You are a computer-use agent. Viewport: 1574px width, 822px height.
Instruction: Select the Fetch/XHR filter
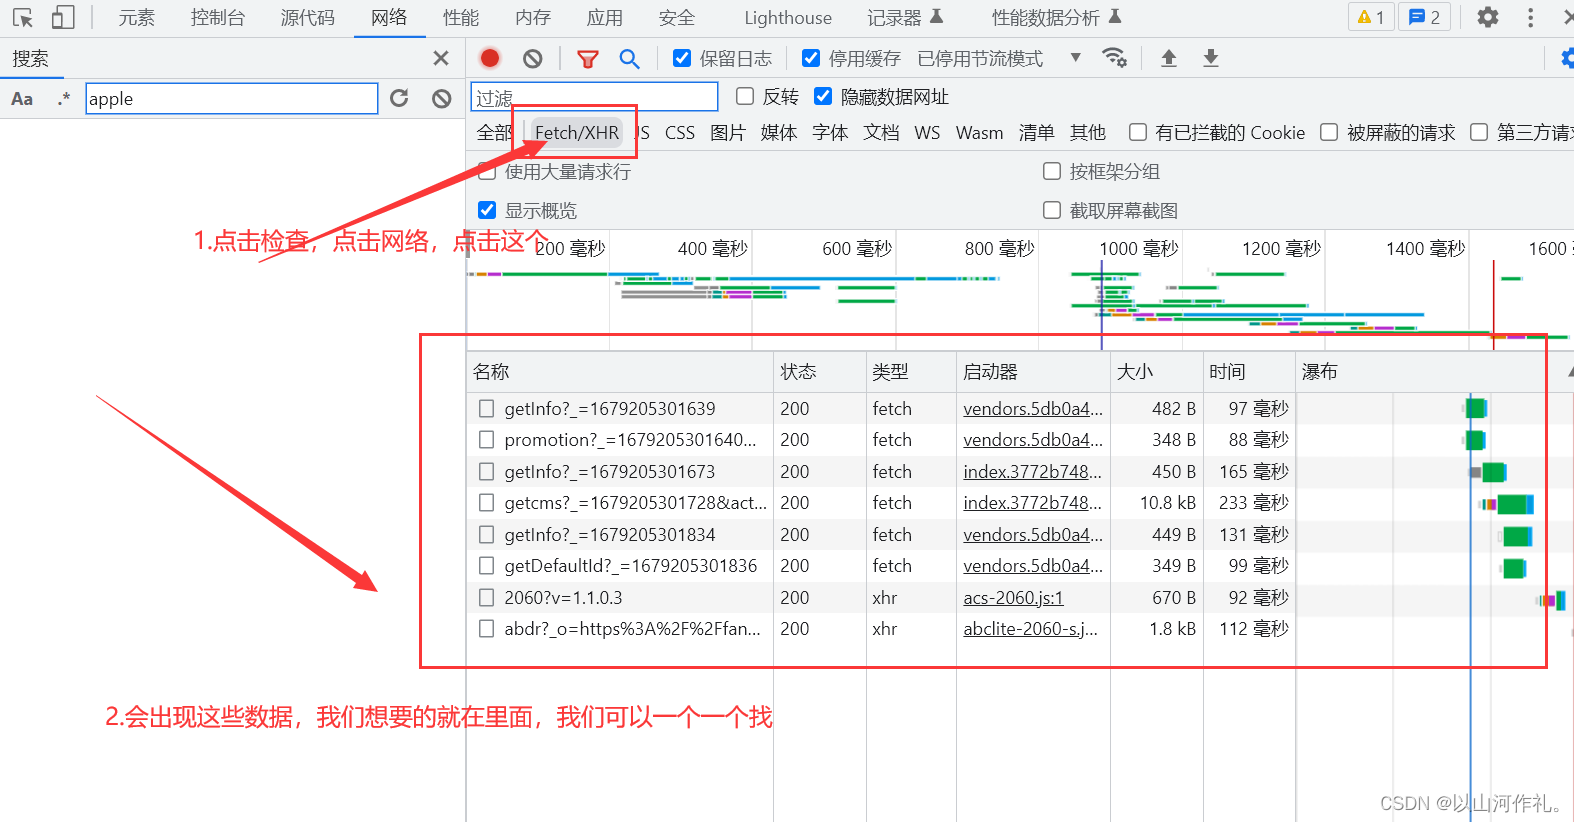click(577, 132)
